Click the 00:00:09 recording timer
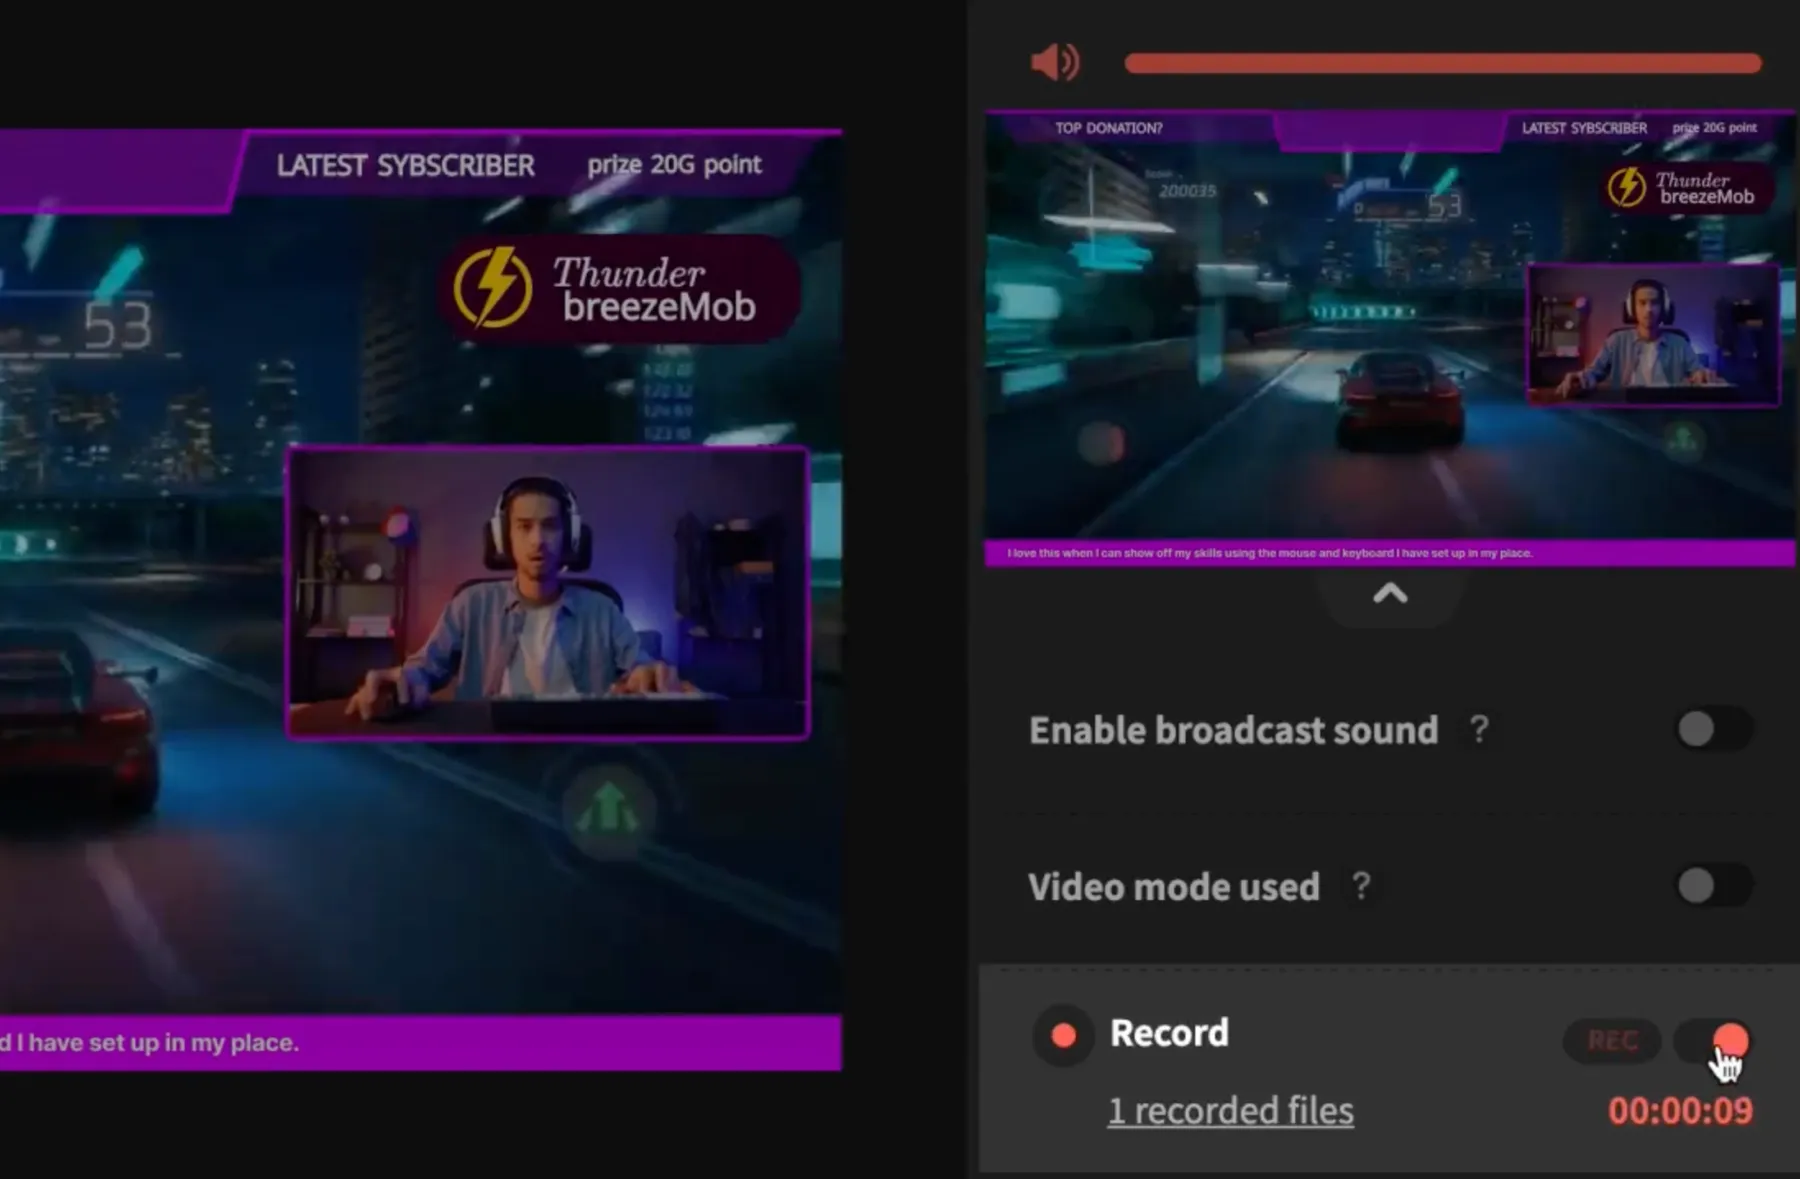The width and height of the screenshot is (1800, 1179). 1680,1111
